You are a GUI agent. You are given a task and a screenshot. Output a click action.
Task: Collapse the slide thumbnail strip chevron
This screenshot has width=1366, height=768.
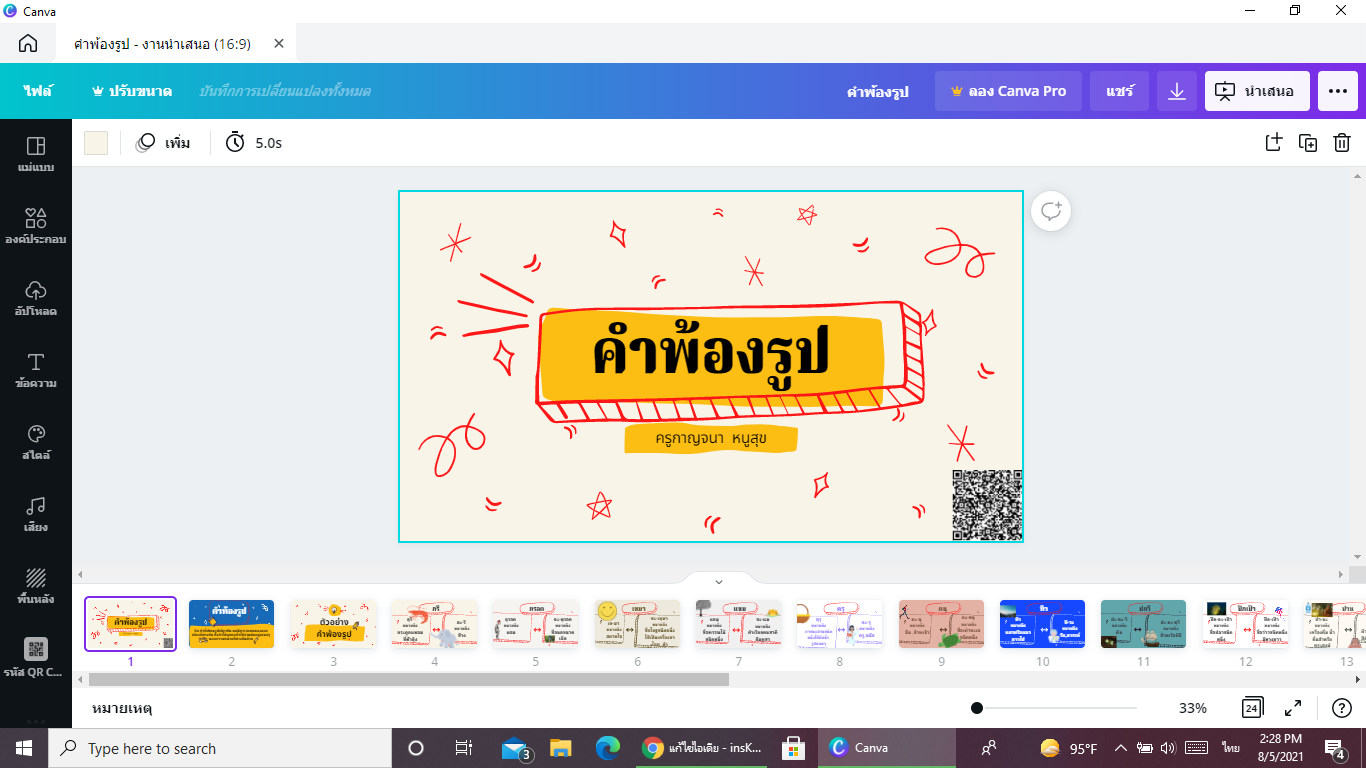pos(716,580)
